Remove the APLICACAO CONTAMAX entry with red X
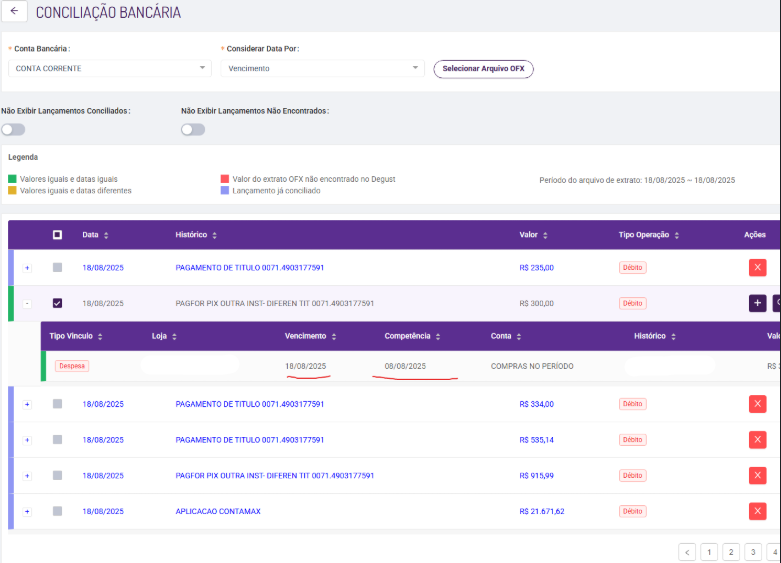Viewport: 781px width, 563px height. pos(757,511)
